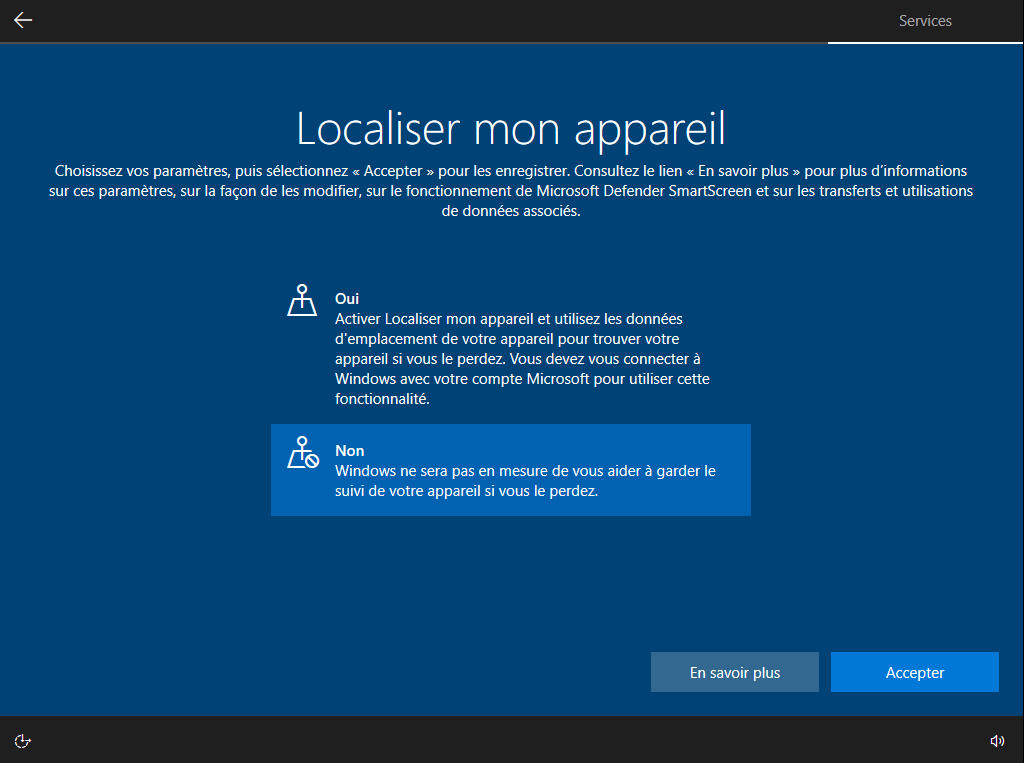Go back using the top-left arrow

pos(23,20)
